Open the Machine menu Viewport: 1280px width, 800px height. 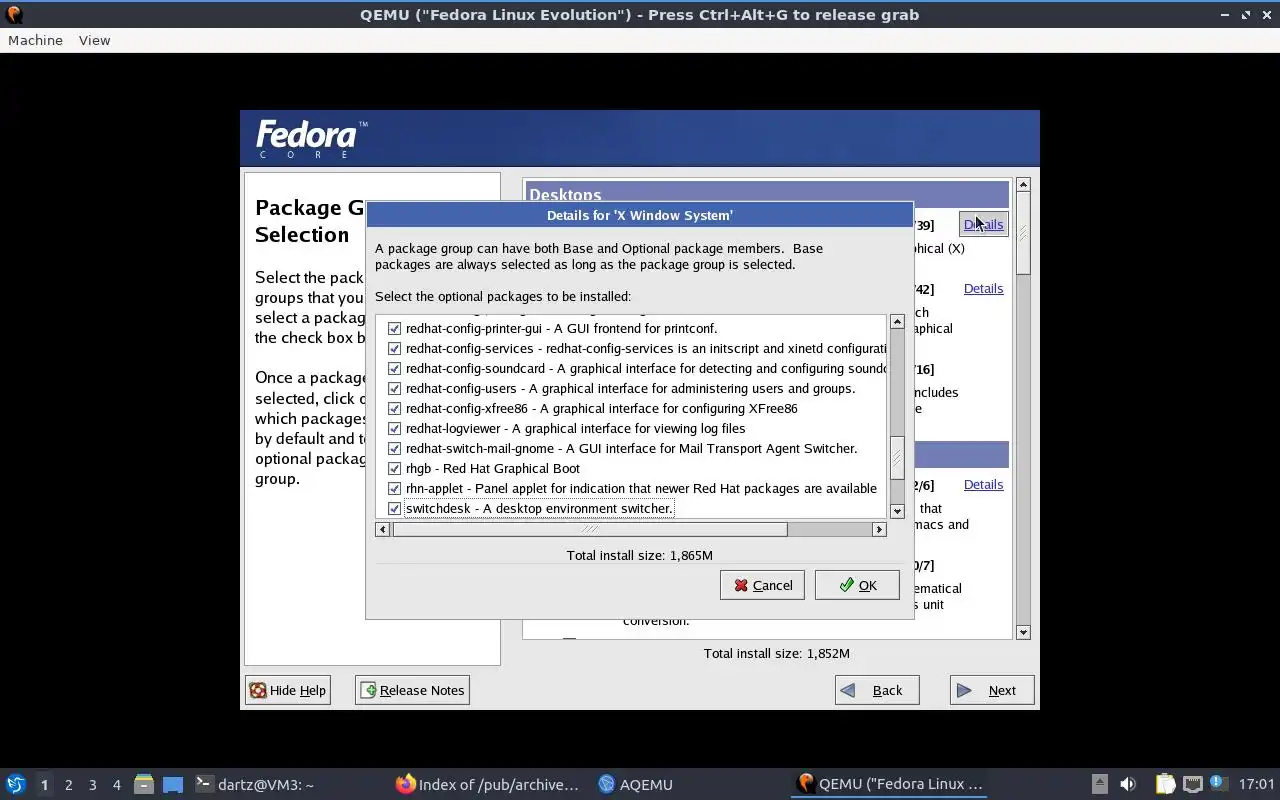[35, 40]
